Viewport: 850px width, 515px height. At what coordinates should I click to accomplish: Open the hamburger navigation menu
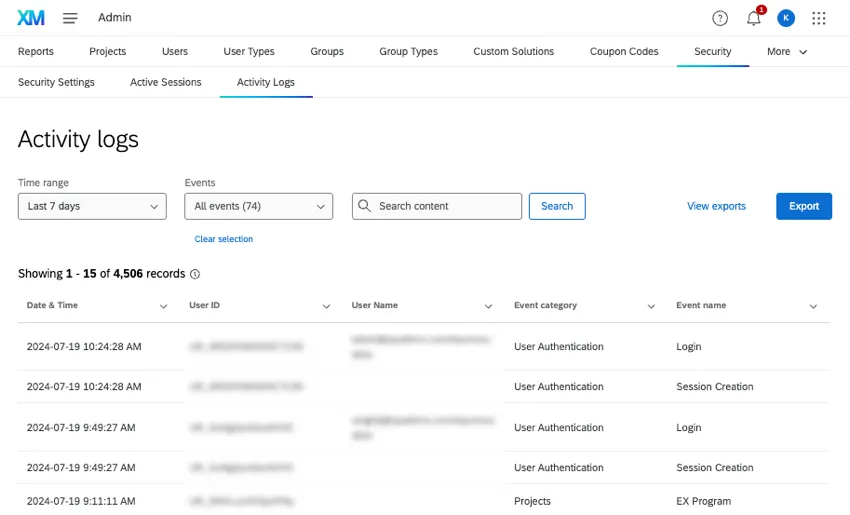click(x=70, y=18)
